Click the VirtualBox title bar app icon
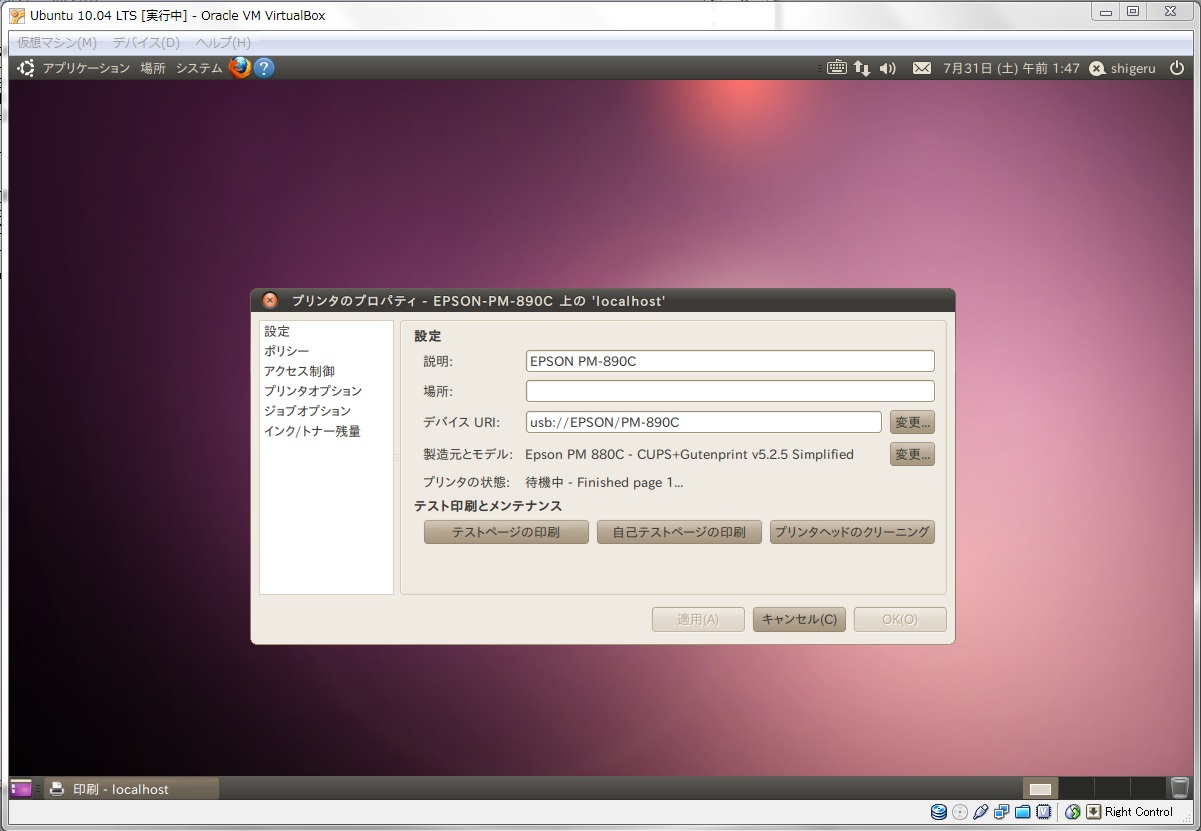 click(x=17, y=15)
